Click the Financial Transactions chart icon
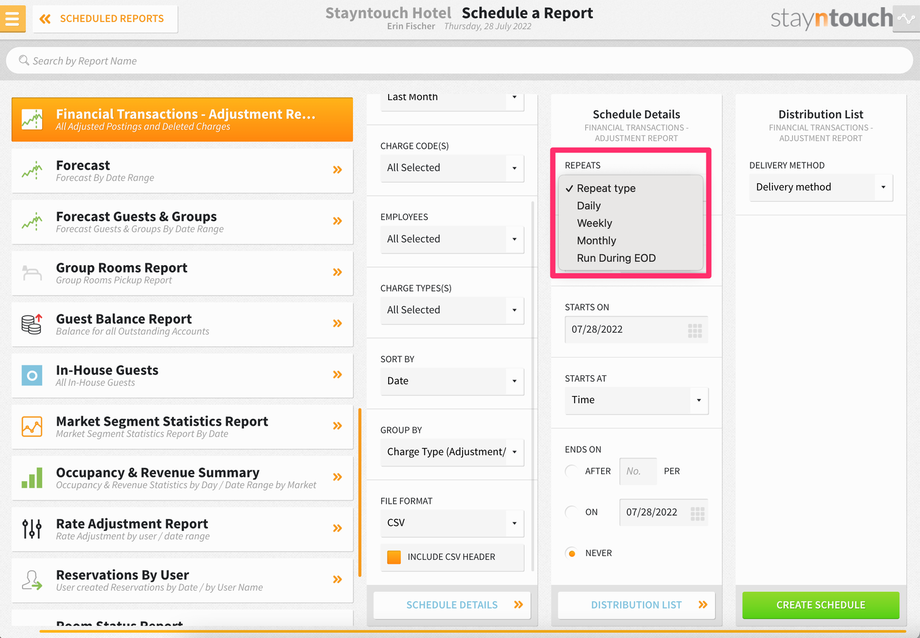The height and width of the screenshot is (638, 920). point(32,119)
